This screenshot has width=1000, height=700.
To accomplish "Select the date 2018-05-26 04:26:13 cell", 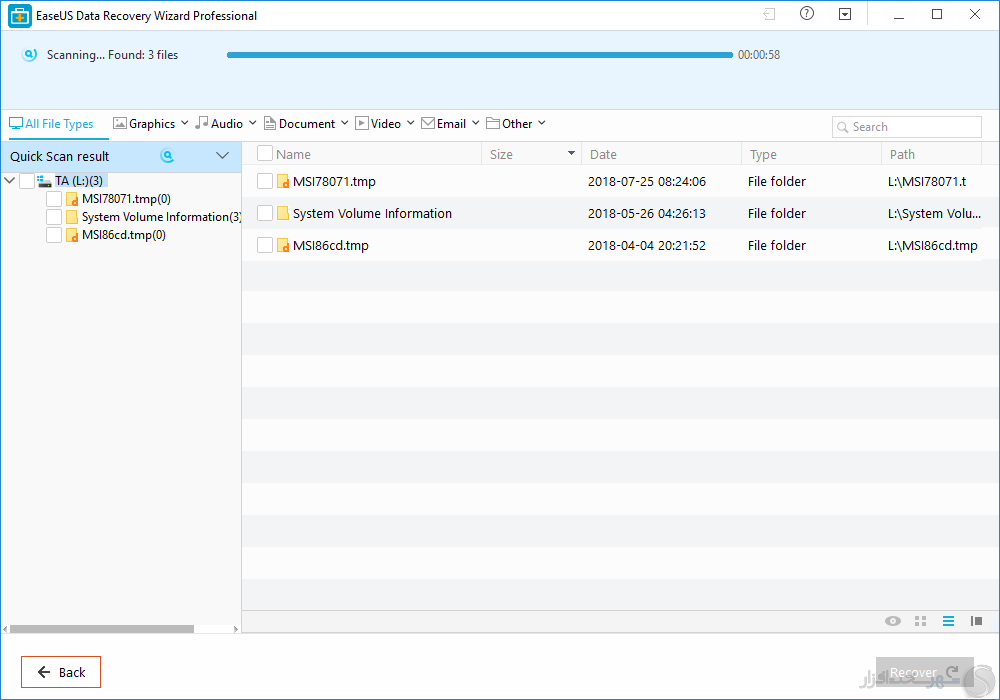I will tap(647, 214).
